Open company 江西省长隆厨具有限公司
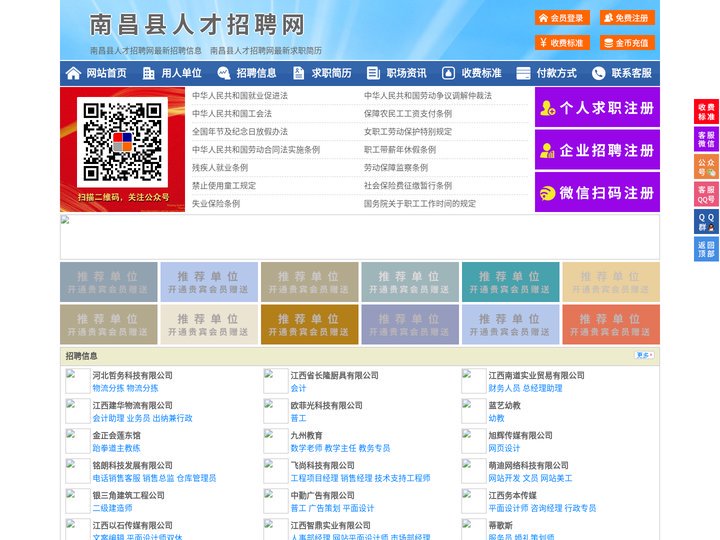The width and height of the screenshot is (720, 540). click(334, 375)
